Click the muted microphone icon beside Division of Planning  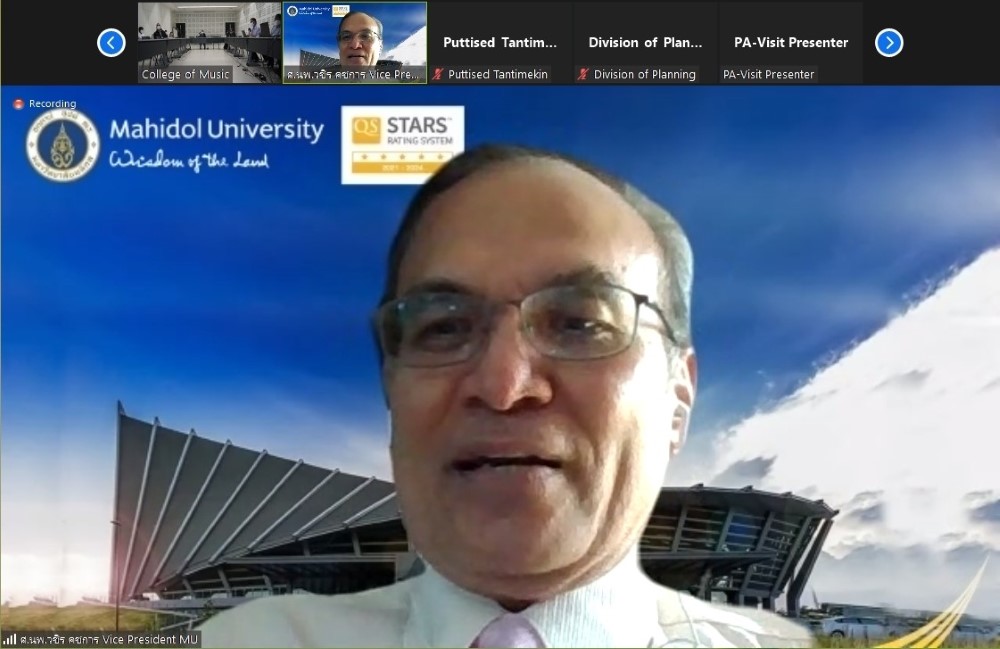pos(583,75)
